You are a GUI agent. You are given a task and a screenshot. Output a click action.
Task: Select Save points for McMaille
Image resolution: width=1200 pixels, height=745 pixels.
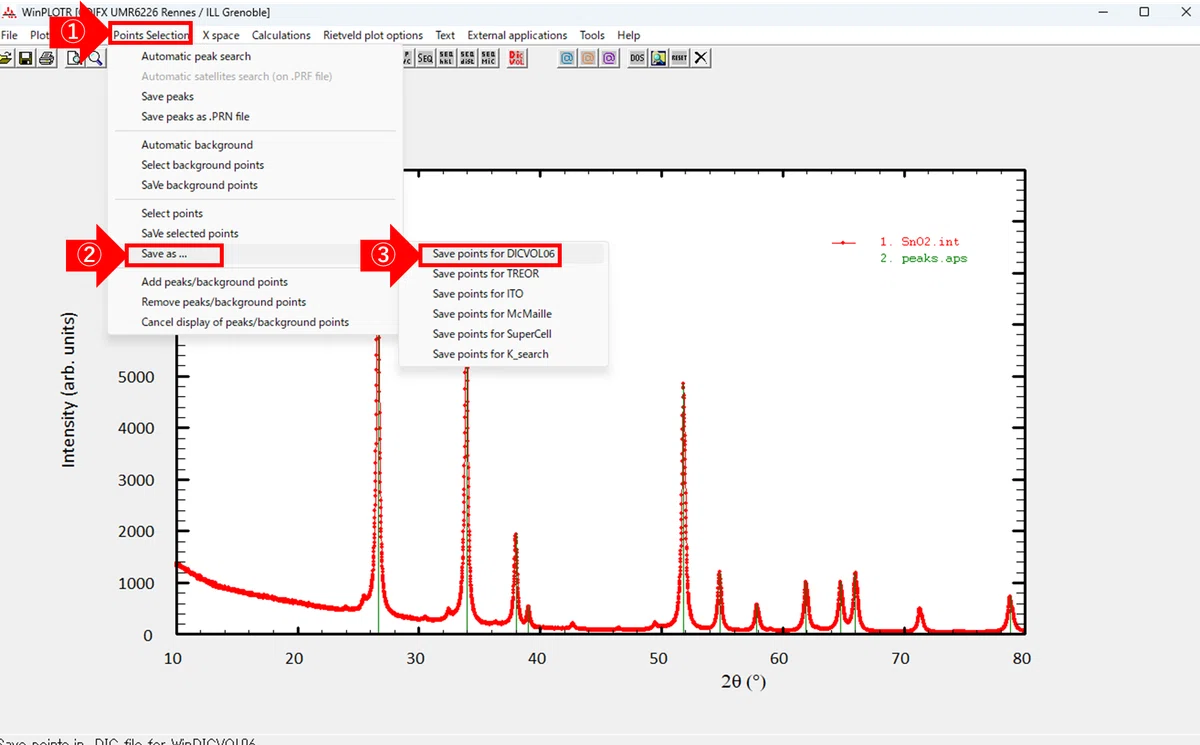click(492, 314)
